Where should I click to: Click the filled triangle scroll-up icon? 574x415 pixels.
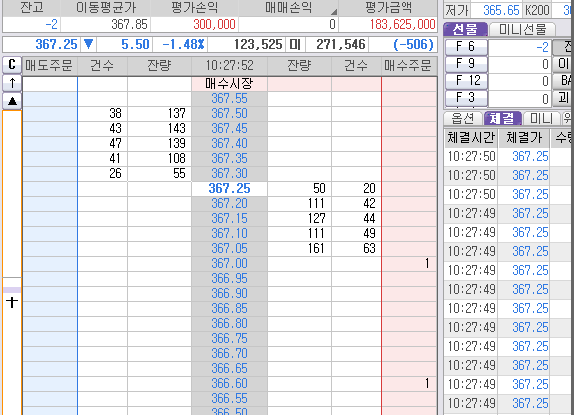tap(12, 101)
